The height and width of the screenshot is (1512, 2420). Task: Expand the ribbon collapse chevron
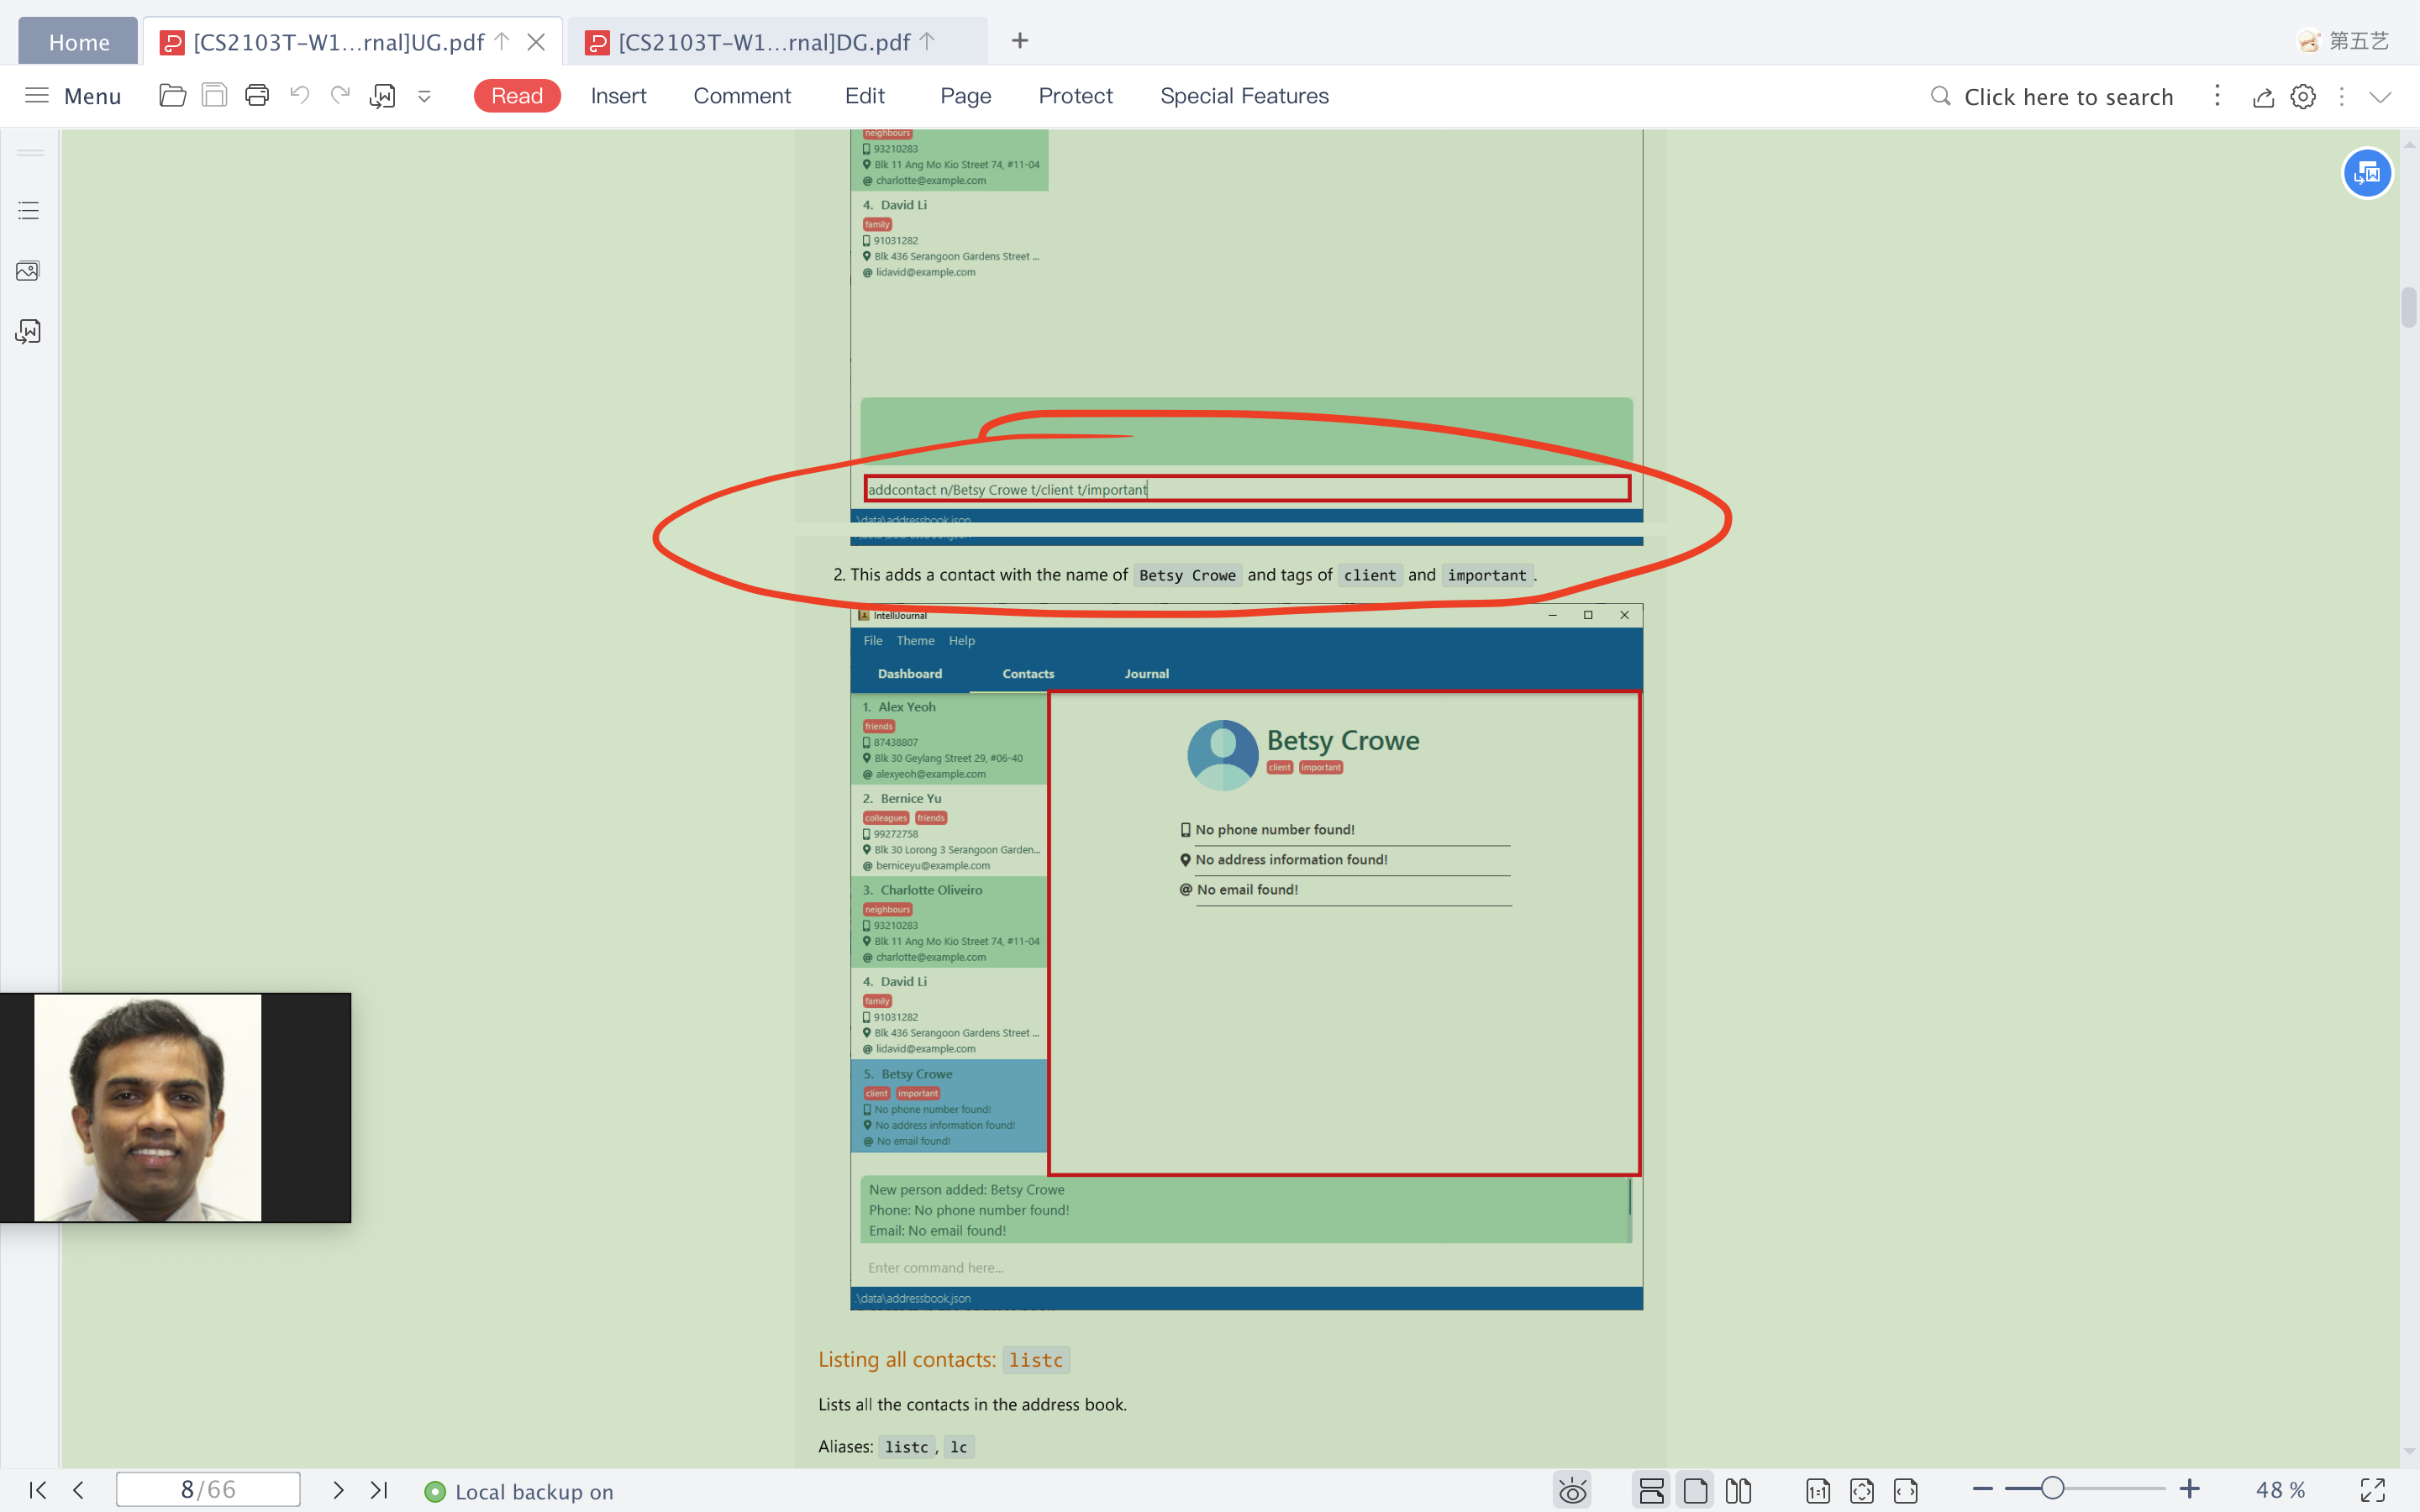(2380, 97)
